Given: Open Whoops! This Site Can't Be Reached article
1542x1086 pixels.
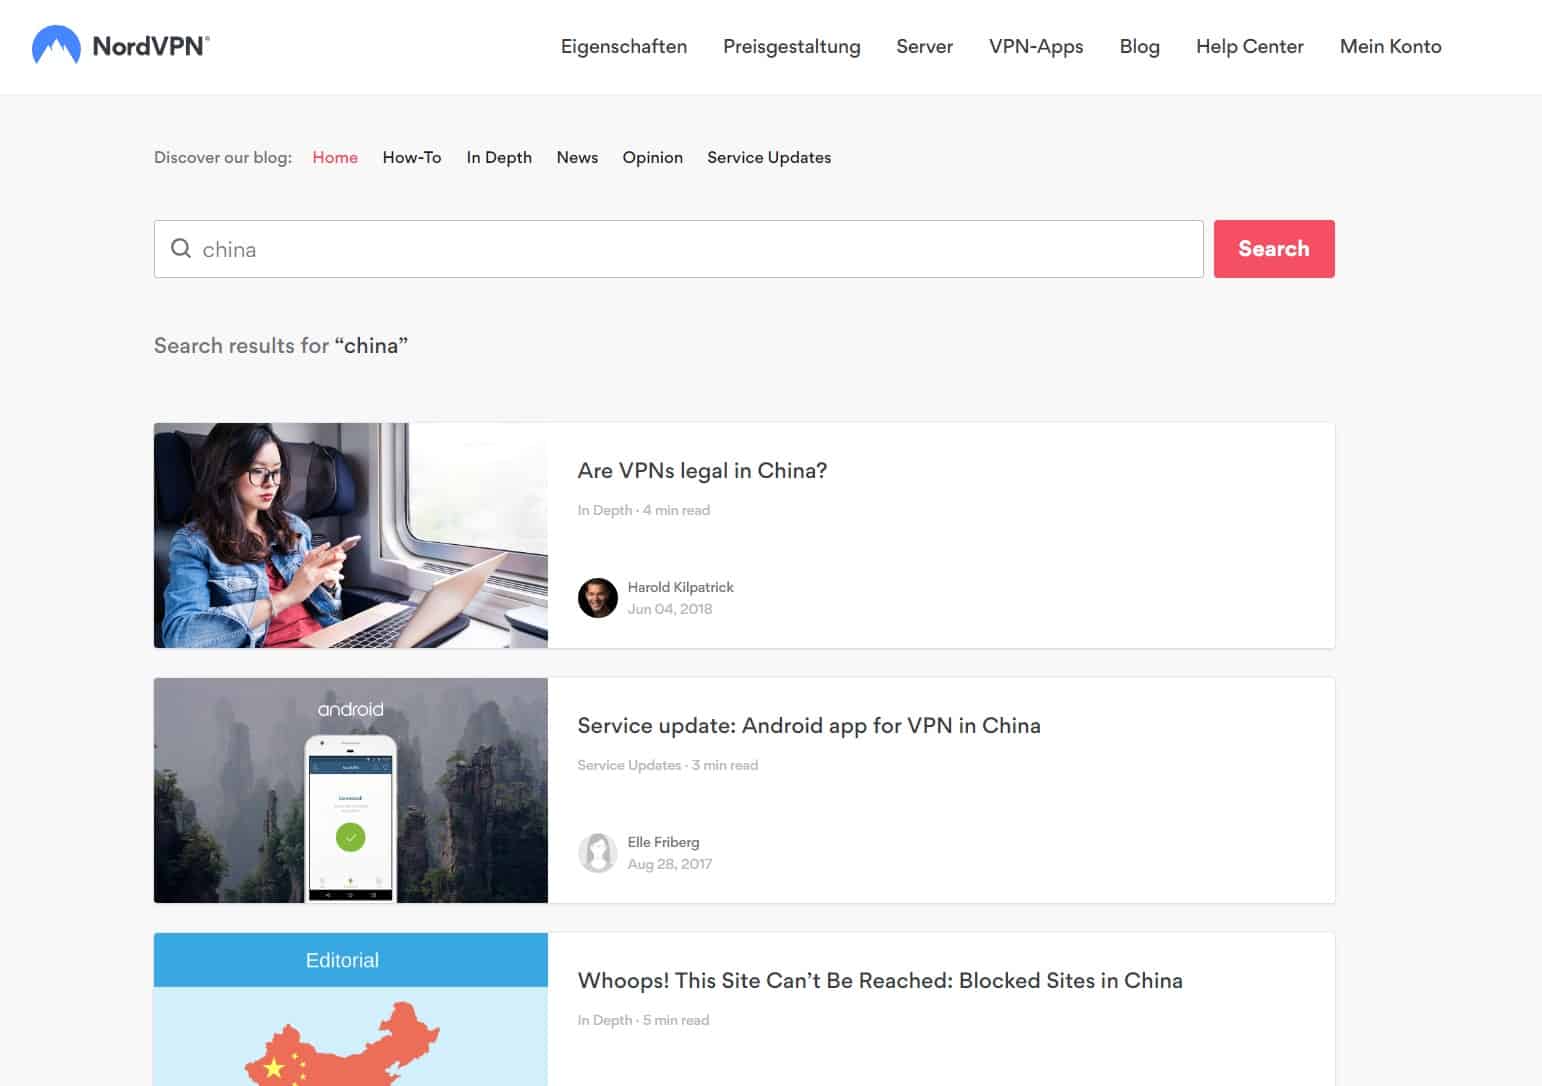Looking at the screenshot, I should tap(880, 981).
